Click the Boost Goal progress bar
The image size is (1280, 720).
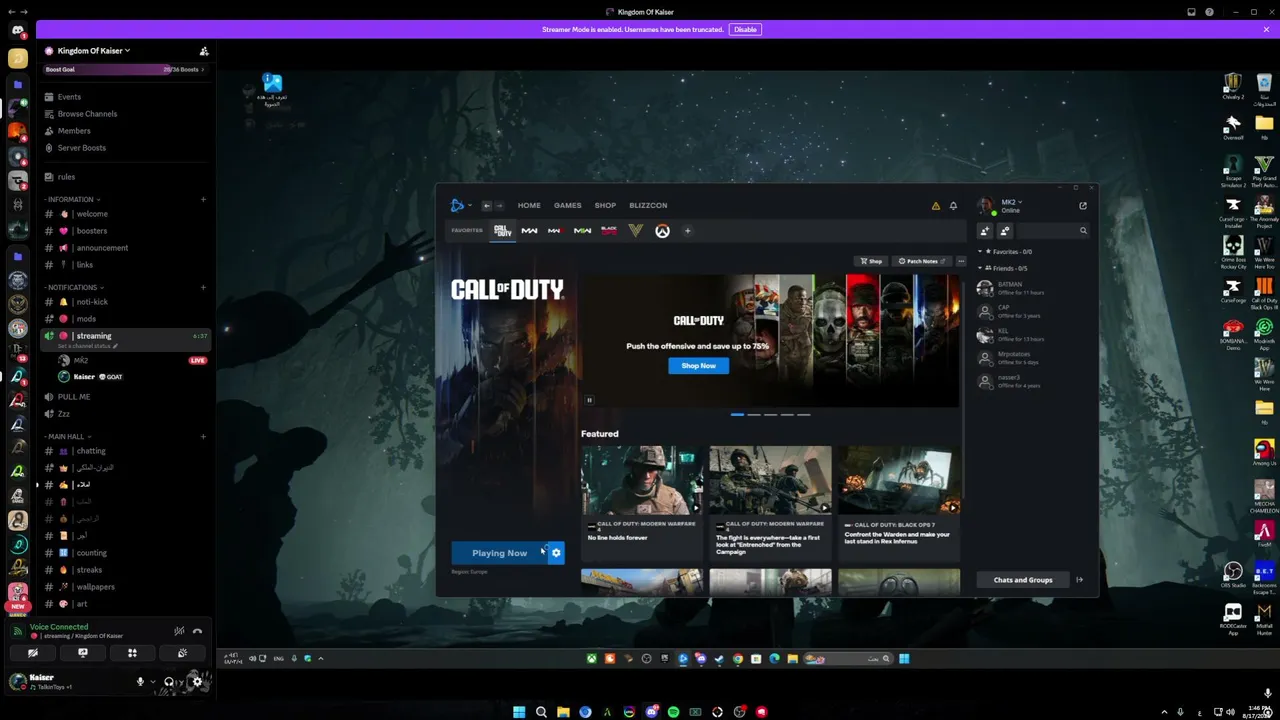pos(125,70)
